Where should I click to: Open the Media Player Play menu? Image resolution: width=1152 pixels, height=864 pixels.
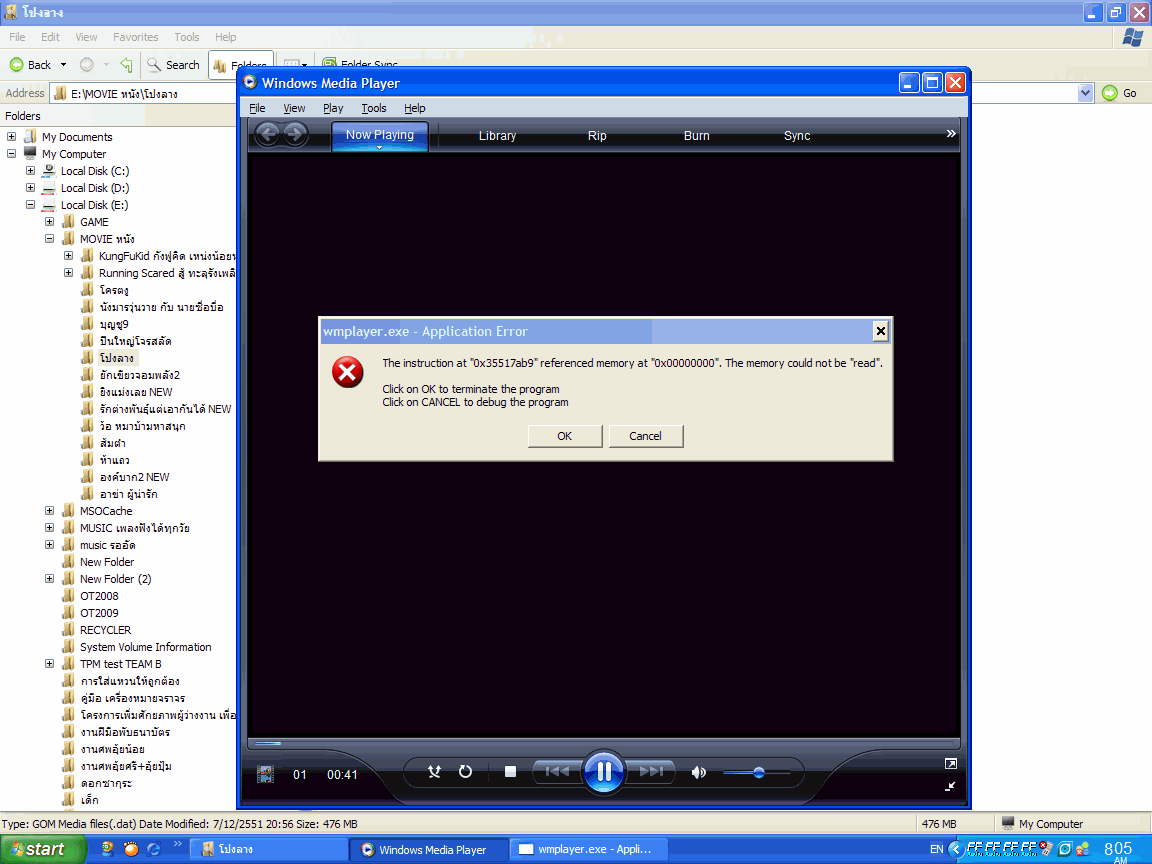point(333,108)
